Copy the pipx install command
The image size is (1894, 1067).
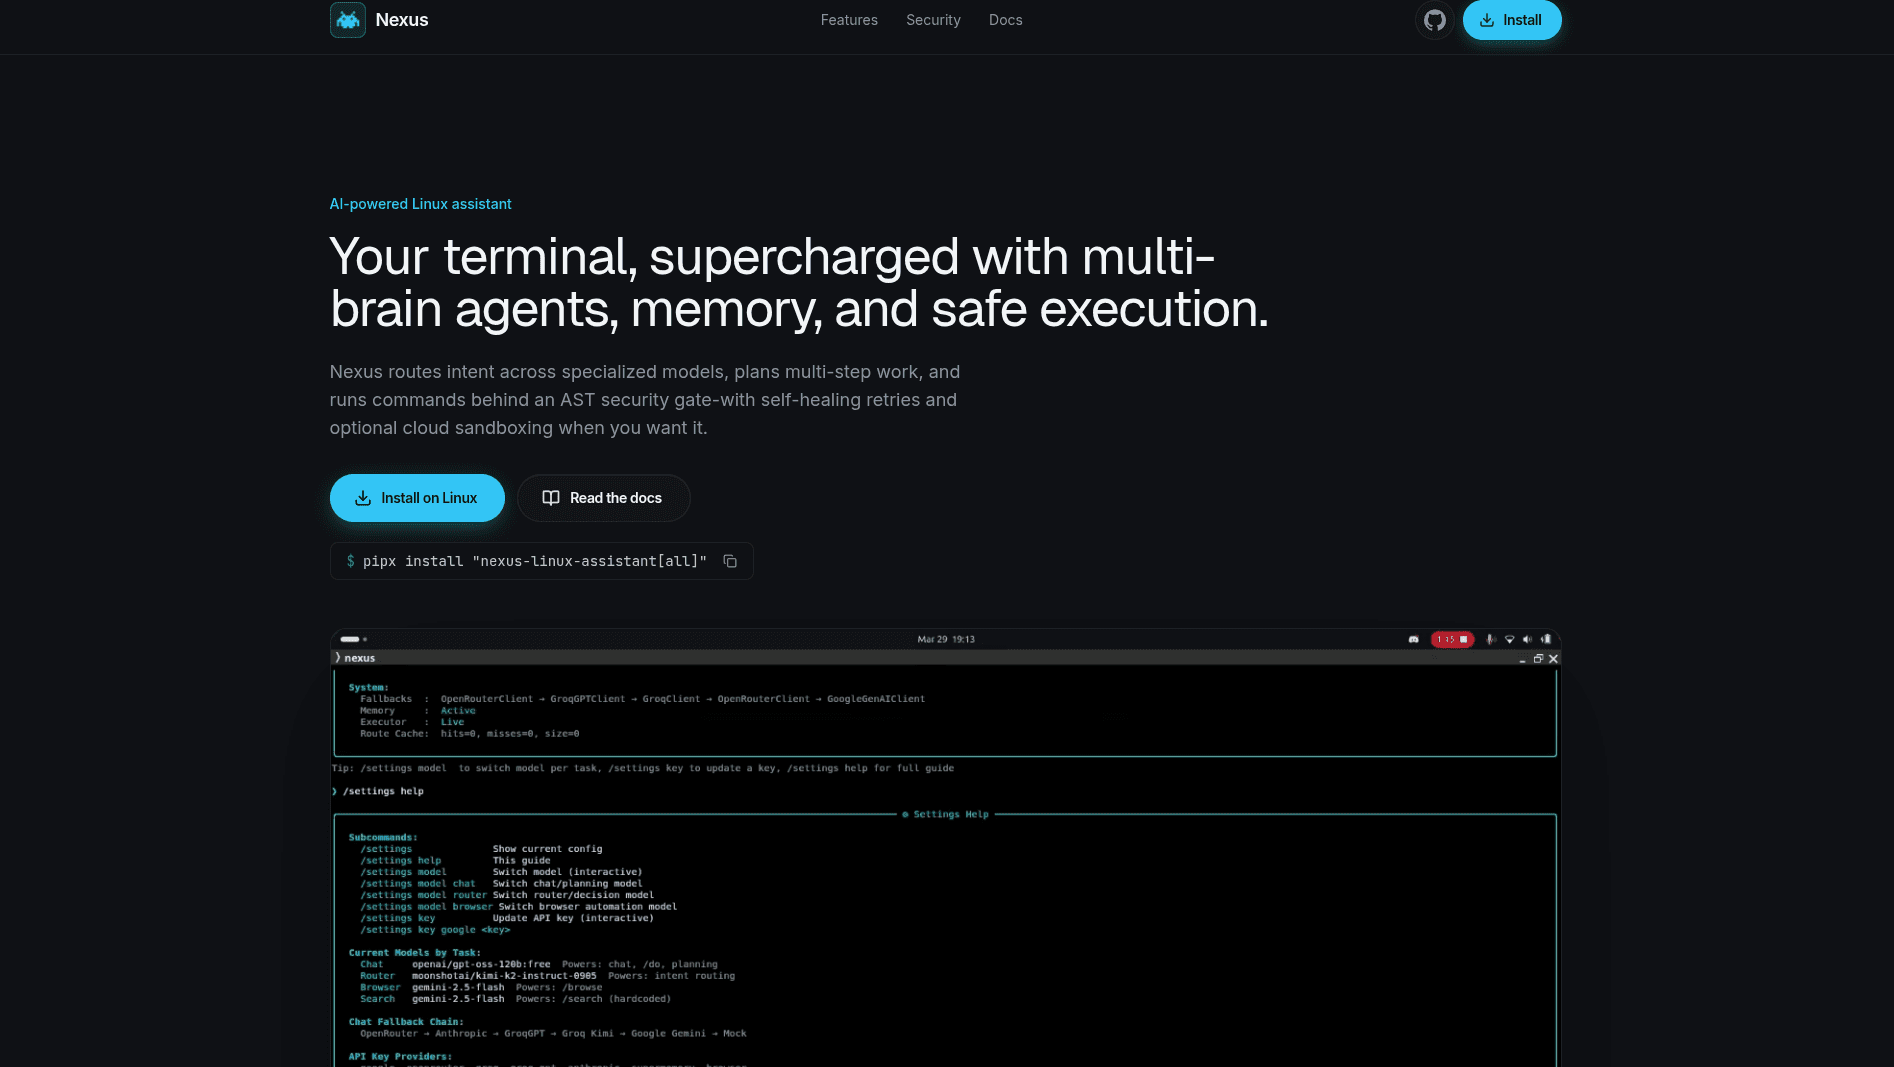[x=730, y=561]
